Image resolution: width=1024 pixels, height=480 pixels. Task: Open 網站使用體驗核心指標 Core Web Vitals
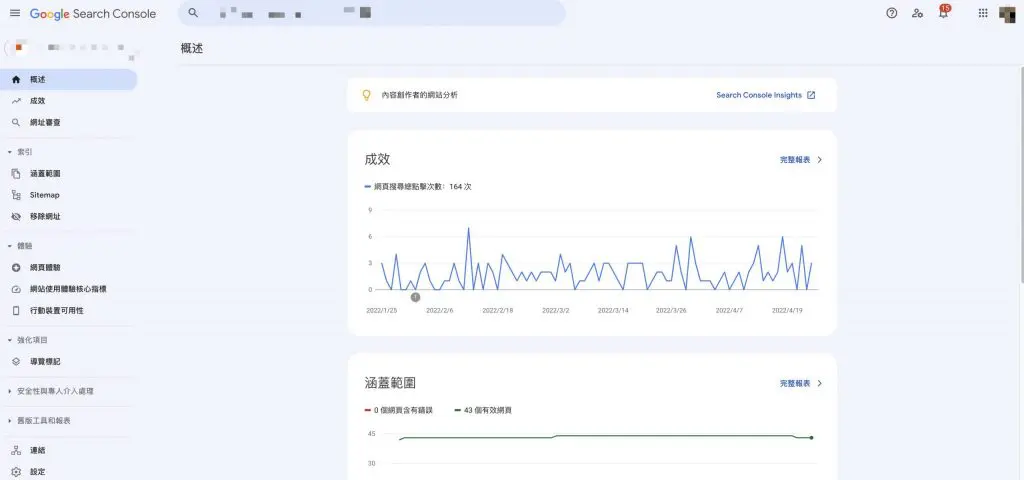pos(69,289)
